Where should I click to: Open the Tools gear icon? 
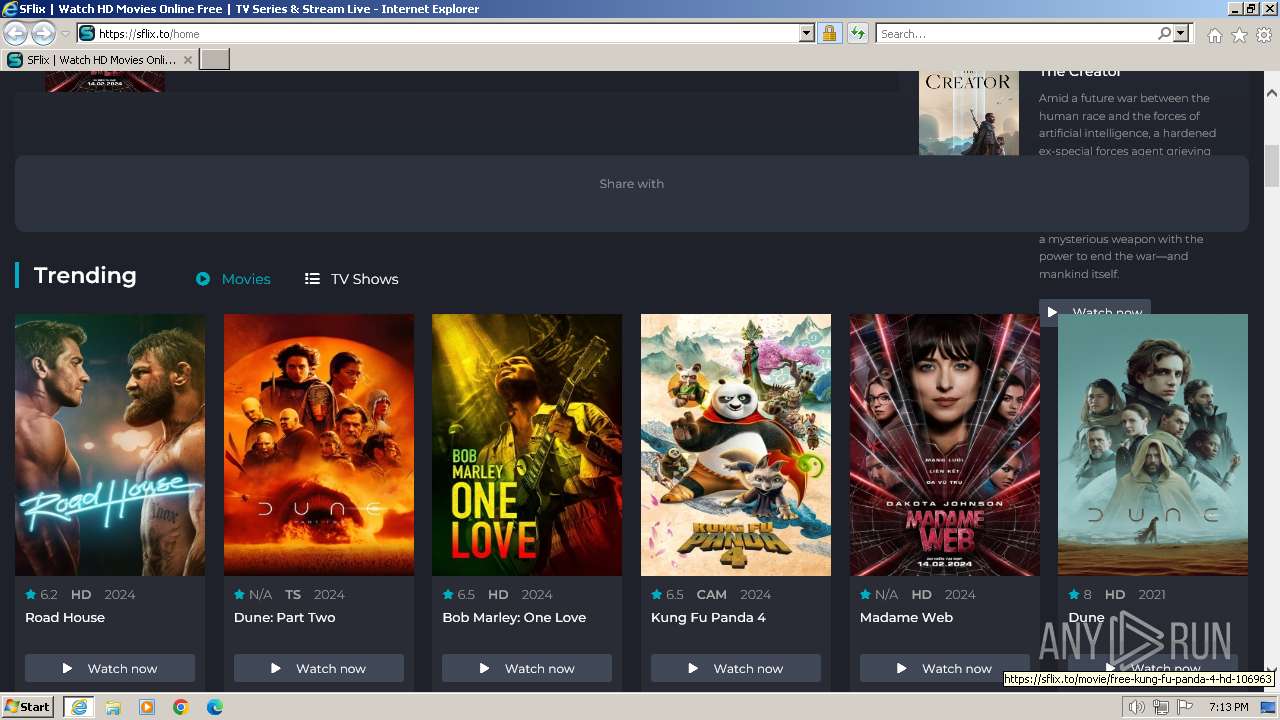tap(1264, 35)
